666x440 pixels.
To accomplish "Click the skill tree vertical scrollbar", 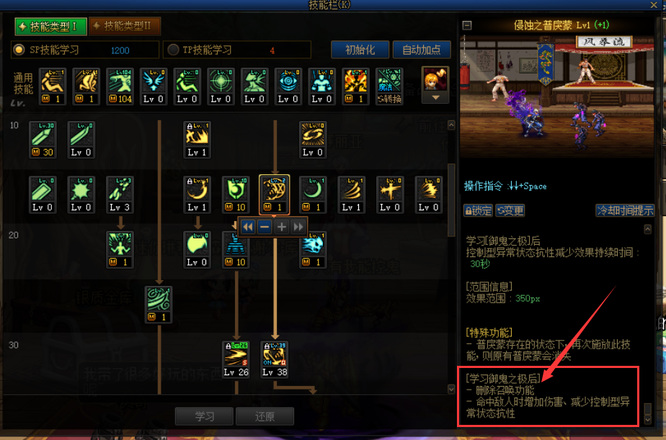I will [452, 200].
